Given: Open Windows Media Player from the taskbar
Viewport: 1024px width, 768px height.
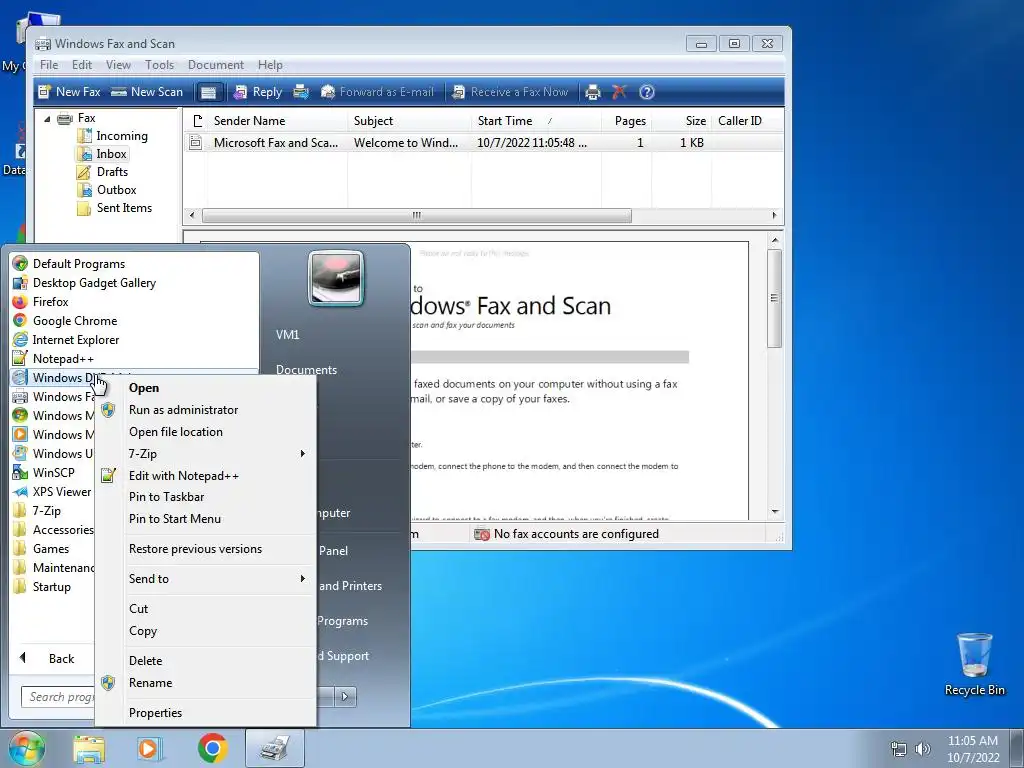Looking at the screenshot, I should pyautogui.click(x=150, y=748).
